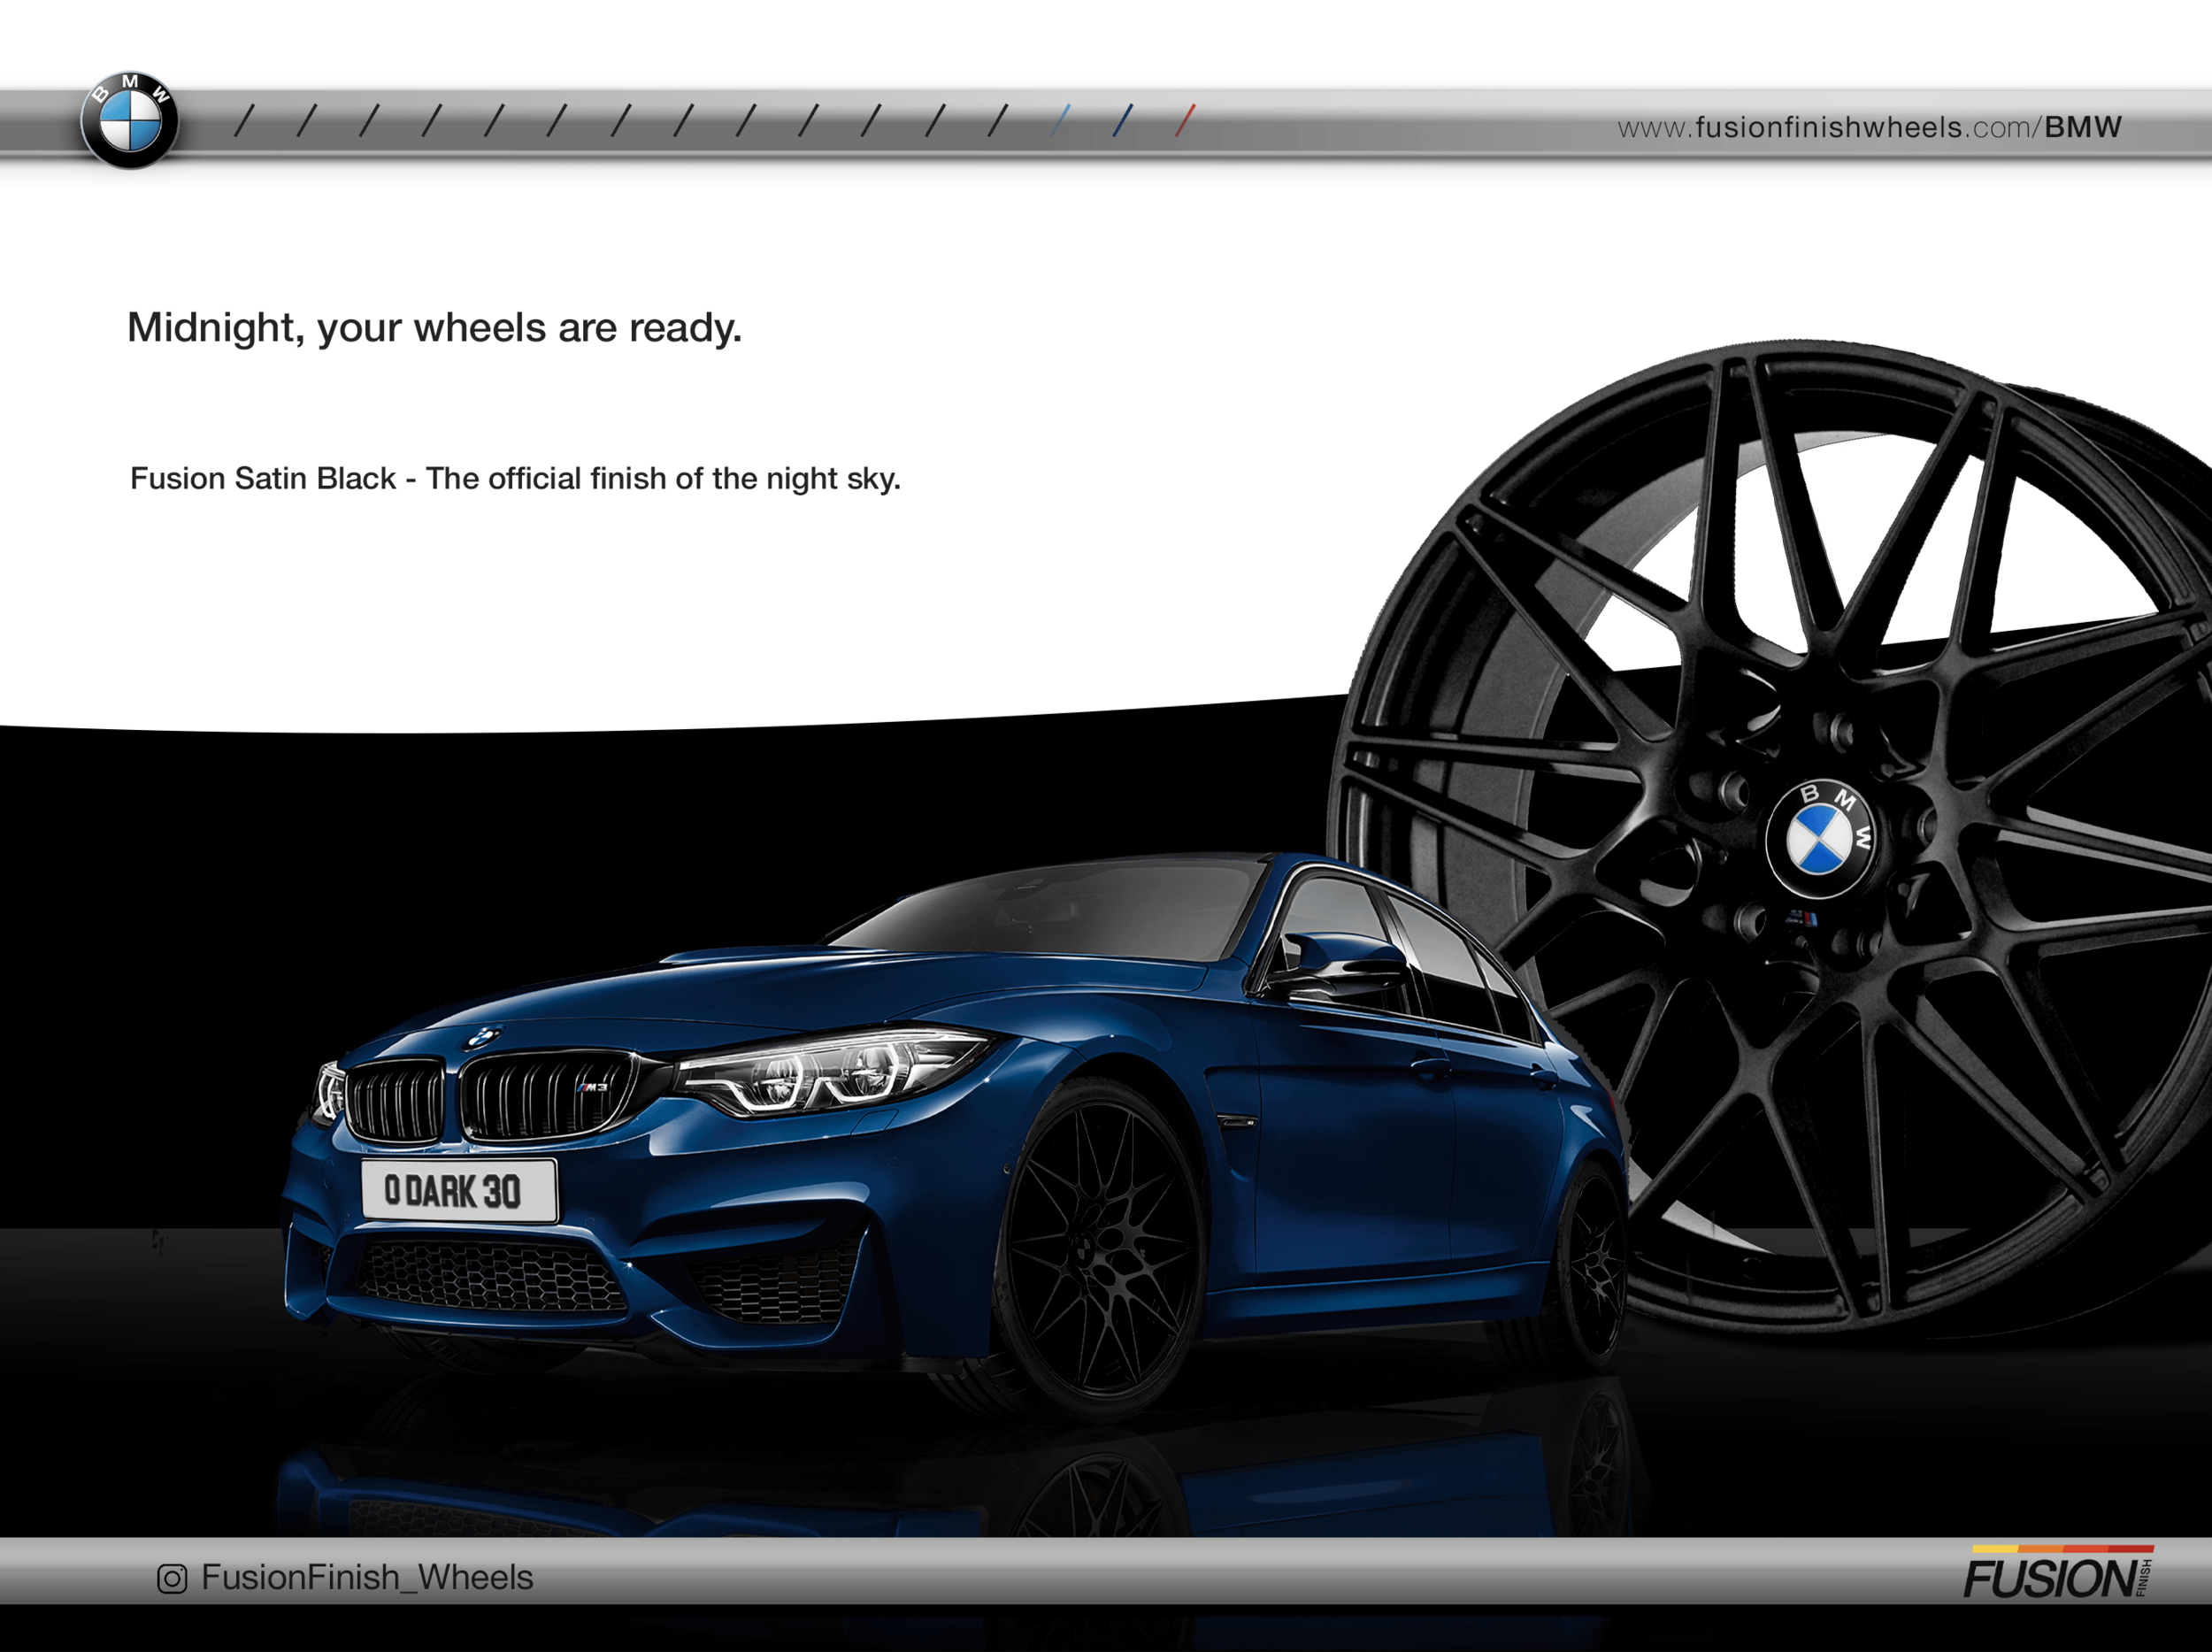Open the FusionFinish_Wheels Instagram handle

[x=366, y=1578]
